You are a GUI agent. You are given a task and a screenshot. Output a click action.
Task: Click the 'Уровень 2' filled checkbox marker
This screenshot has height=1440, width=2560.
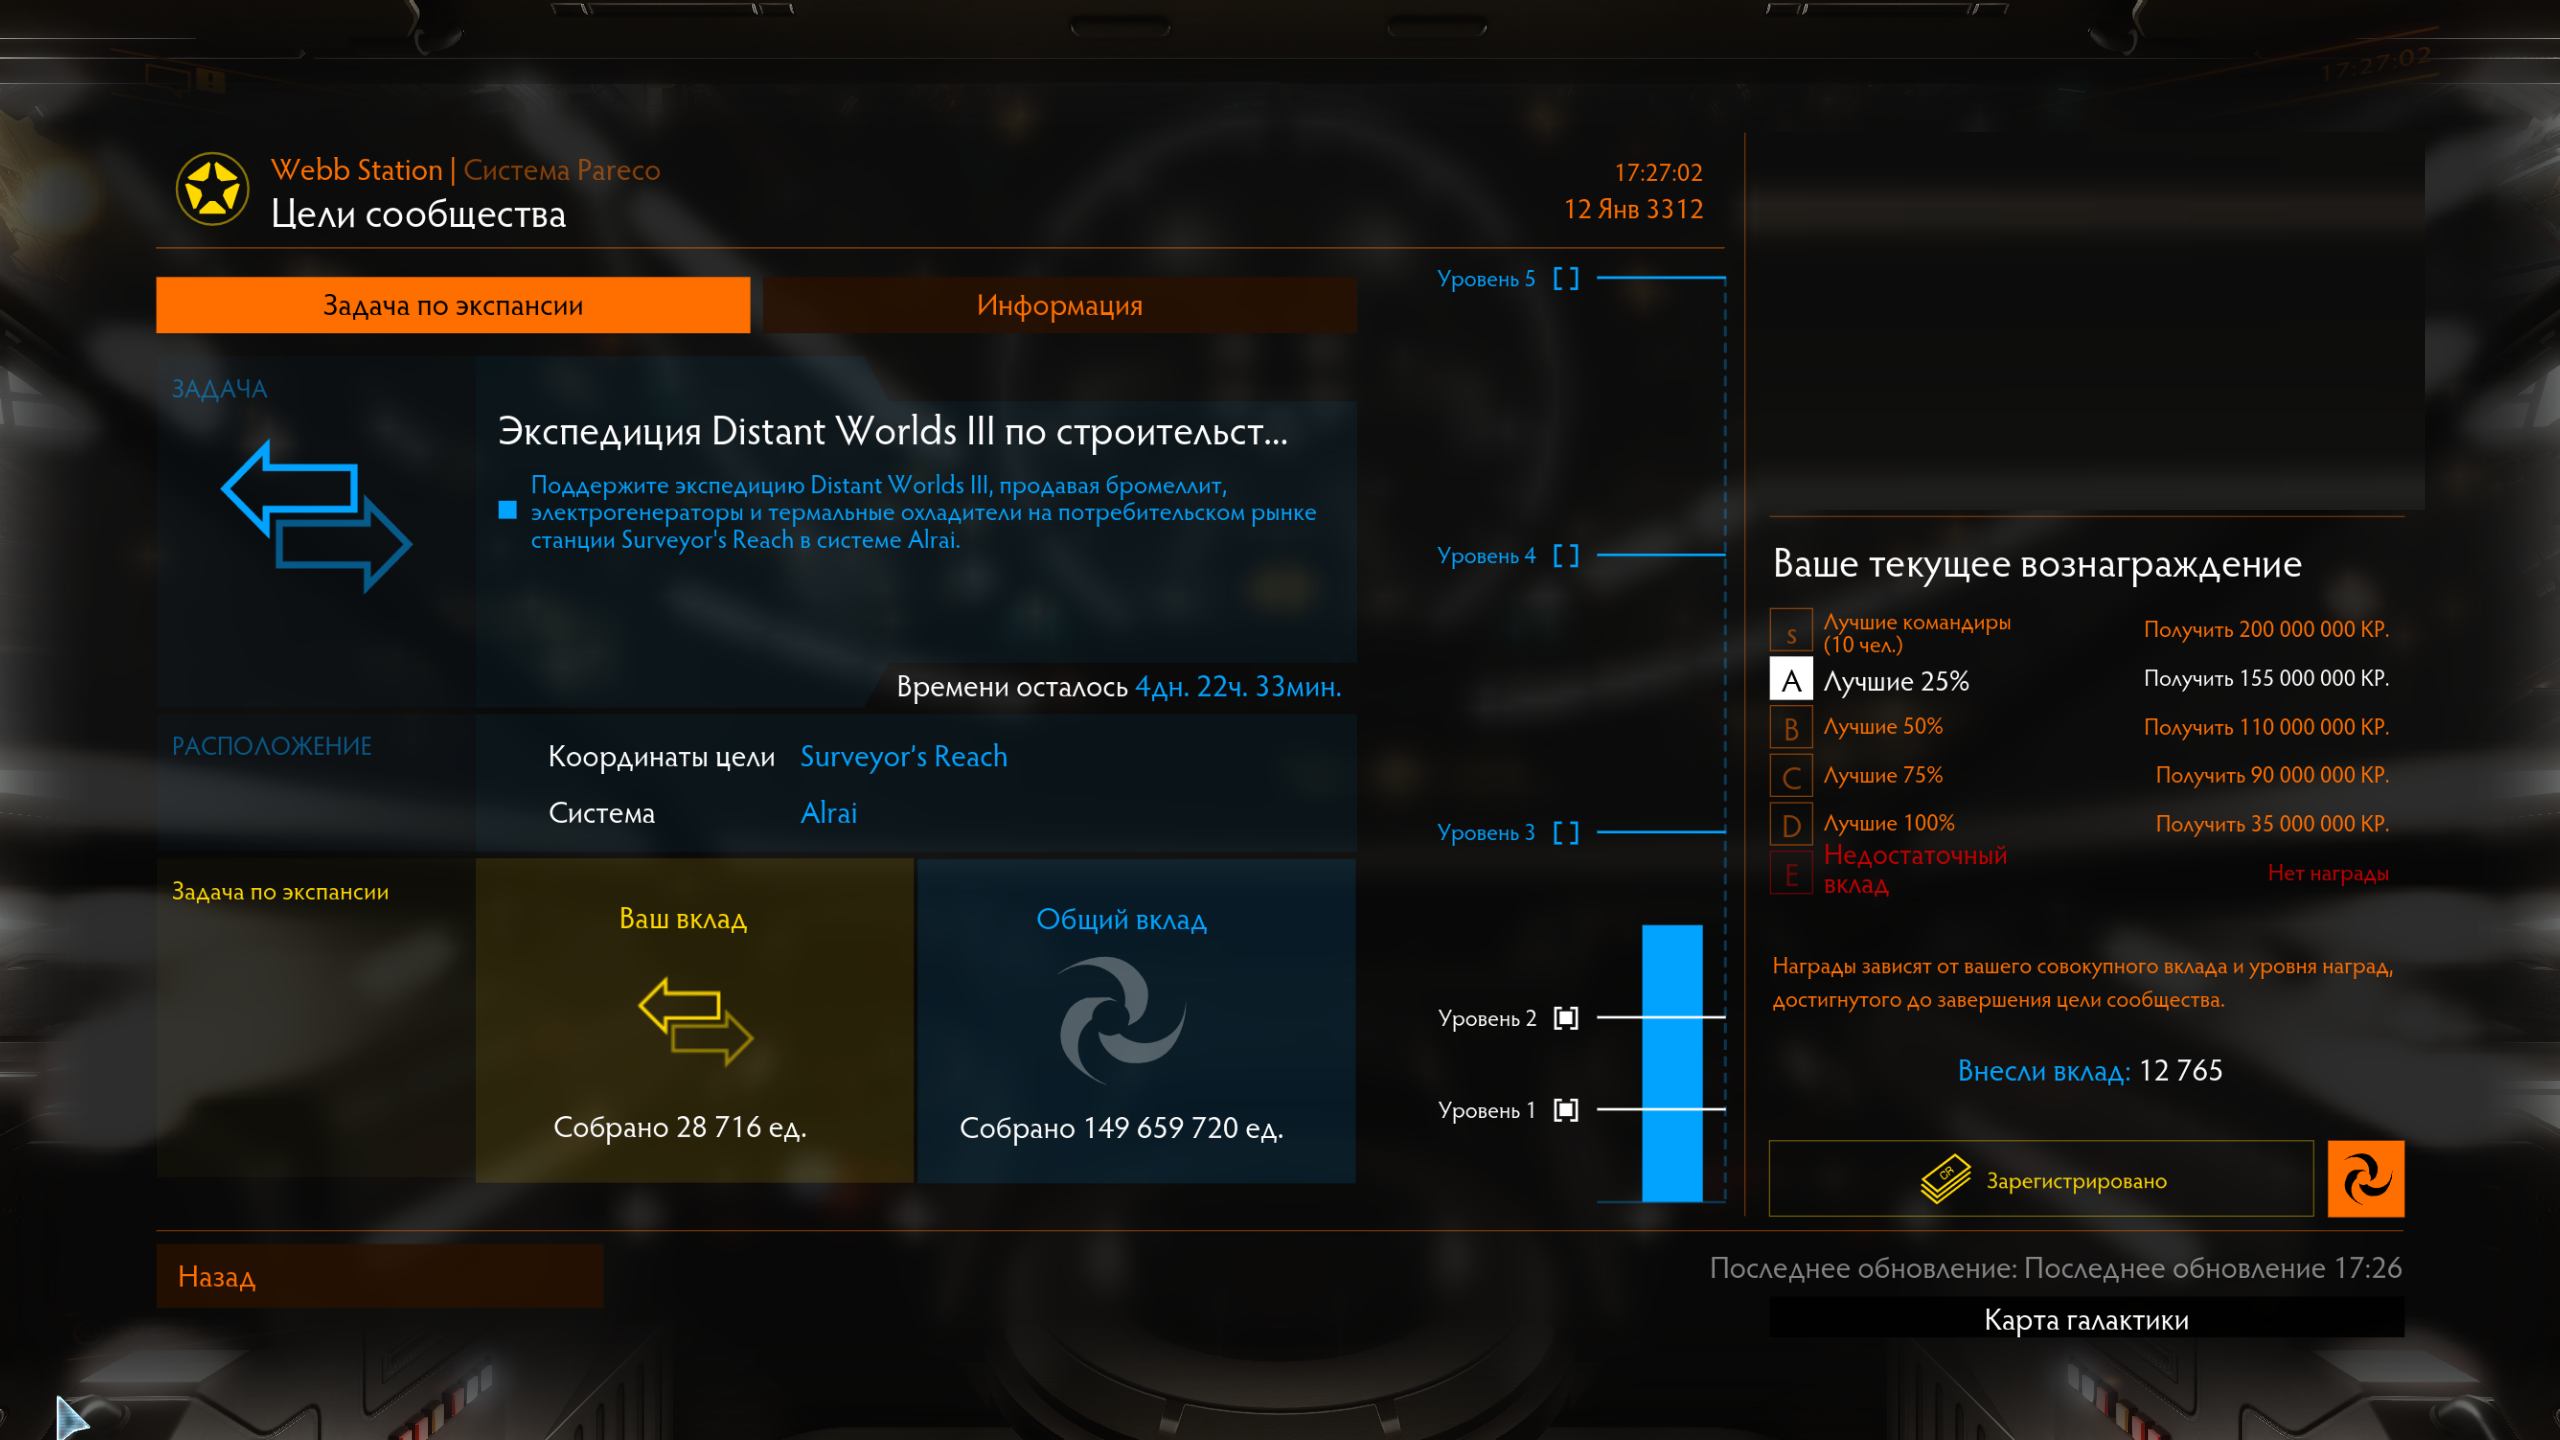click(x=1566, y=1018)
